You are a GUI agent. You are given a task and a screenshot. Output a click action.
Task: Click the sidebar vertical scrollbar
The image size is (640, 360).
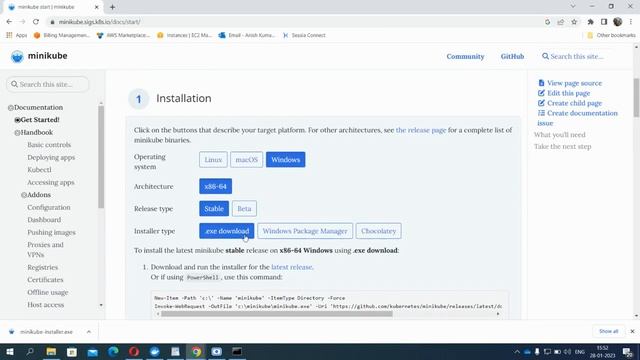coord(101,157)
